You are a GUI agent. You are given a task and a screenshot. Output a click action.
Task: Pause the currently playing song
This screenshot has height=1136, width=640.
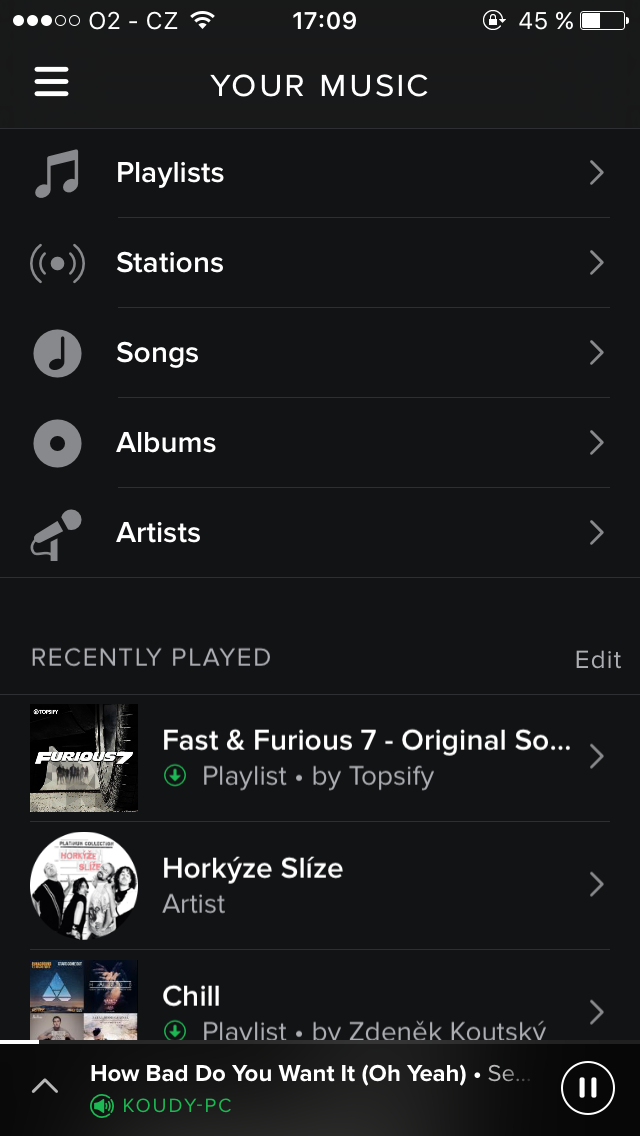click(588, 1087)
